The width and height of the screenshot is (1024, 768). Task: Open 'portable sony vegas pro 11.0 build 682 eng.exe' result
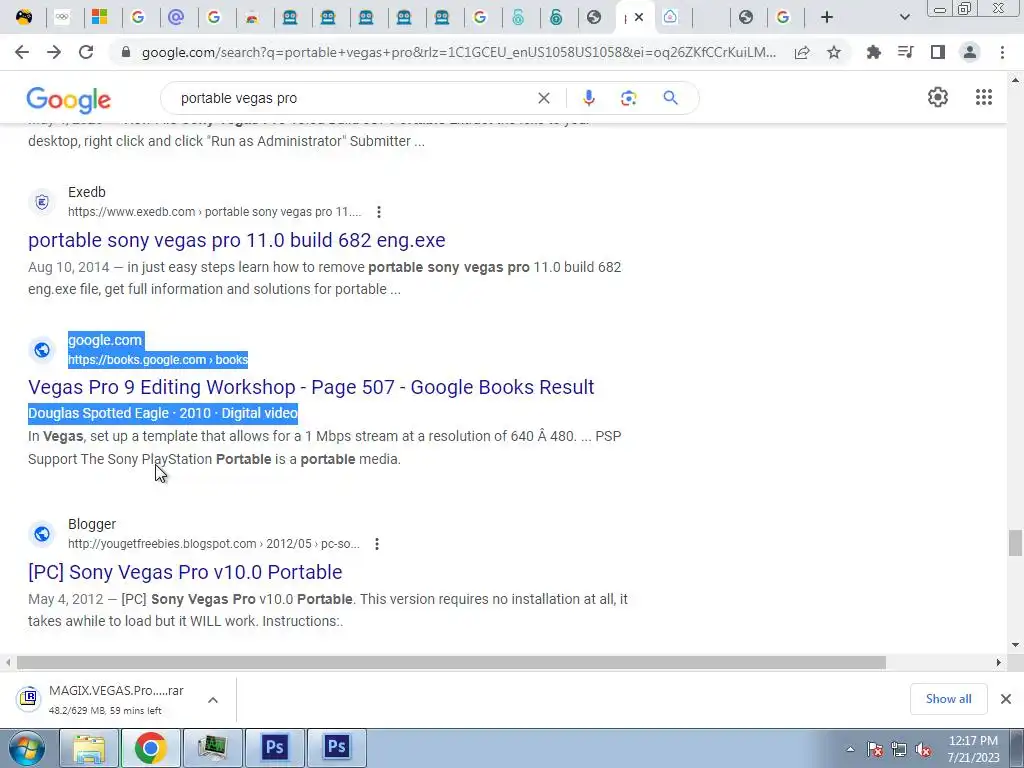[236, 240]
